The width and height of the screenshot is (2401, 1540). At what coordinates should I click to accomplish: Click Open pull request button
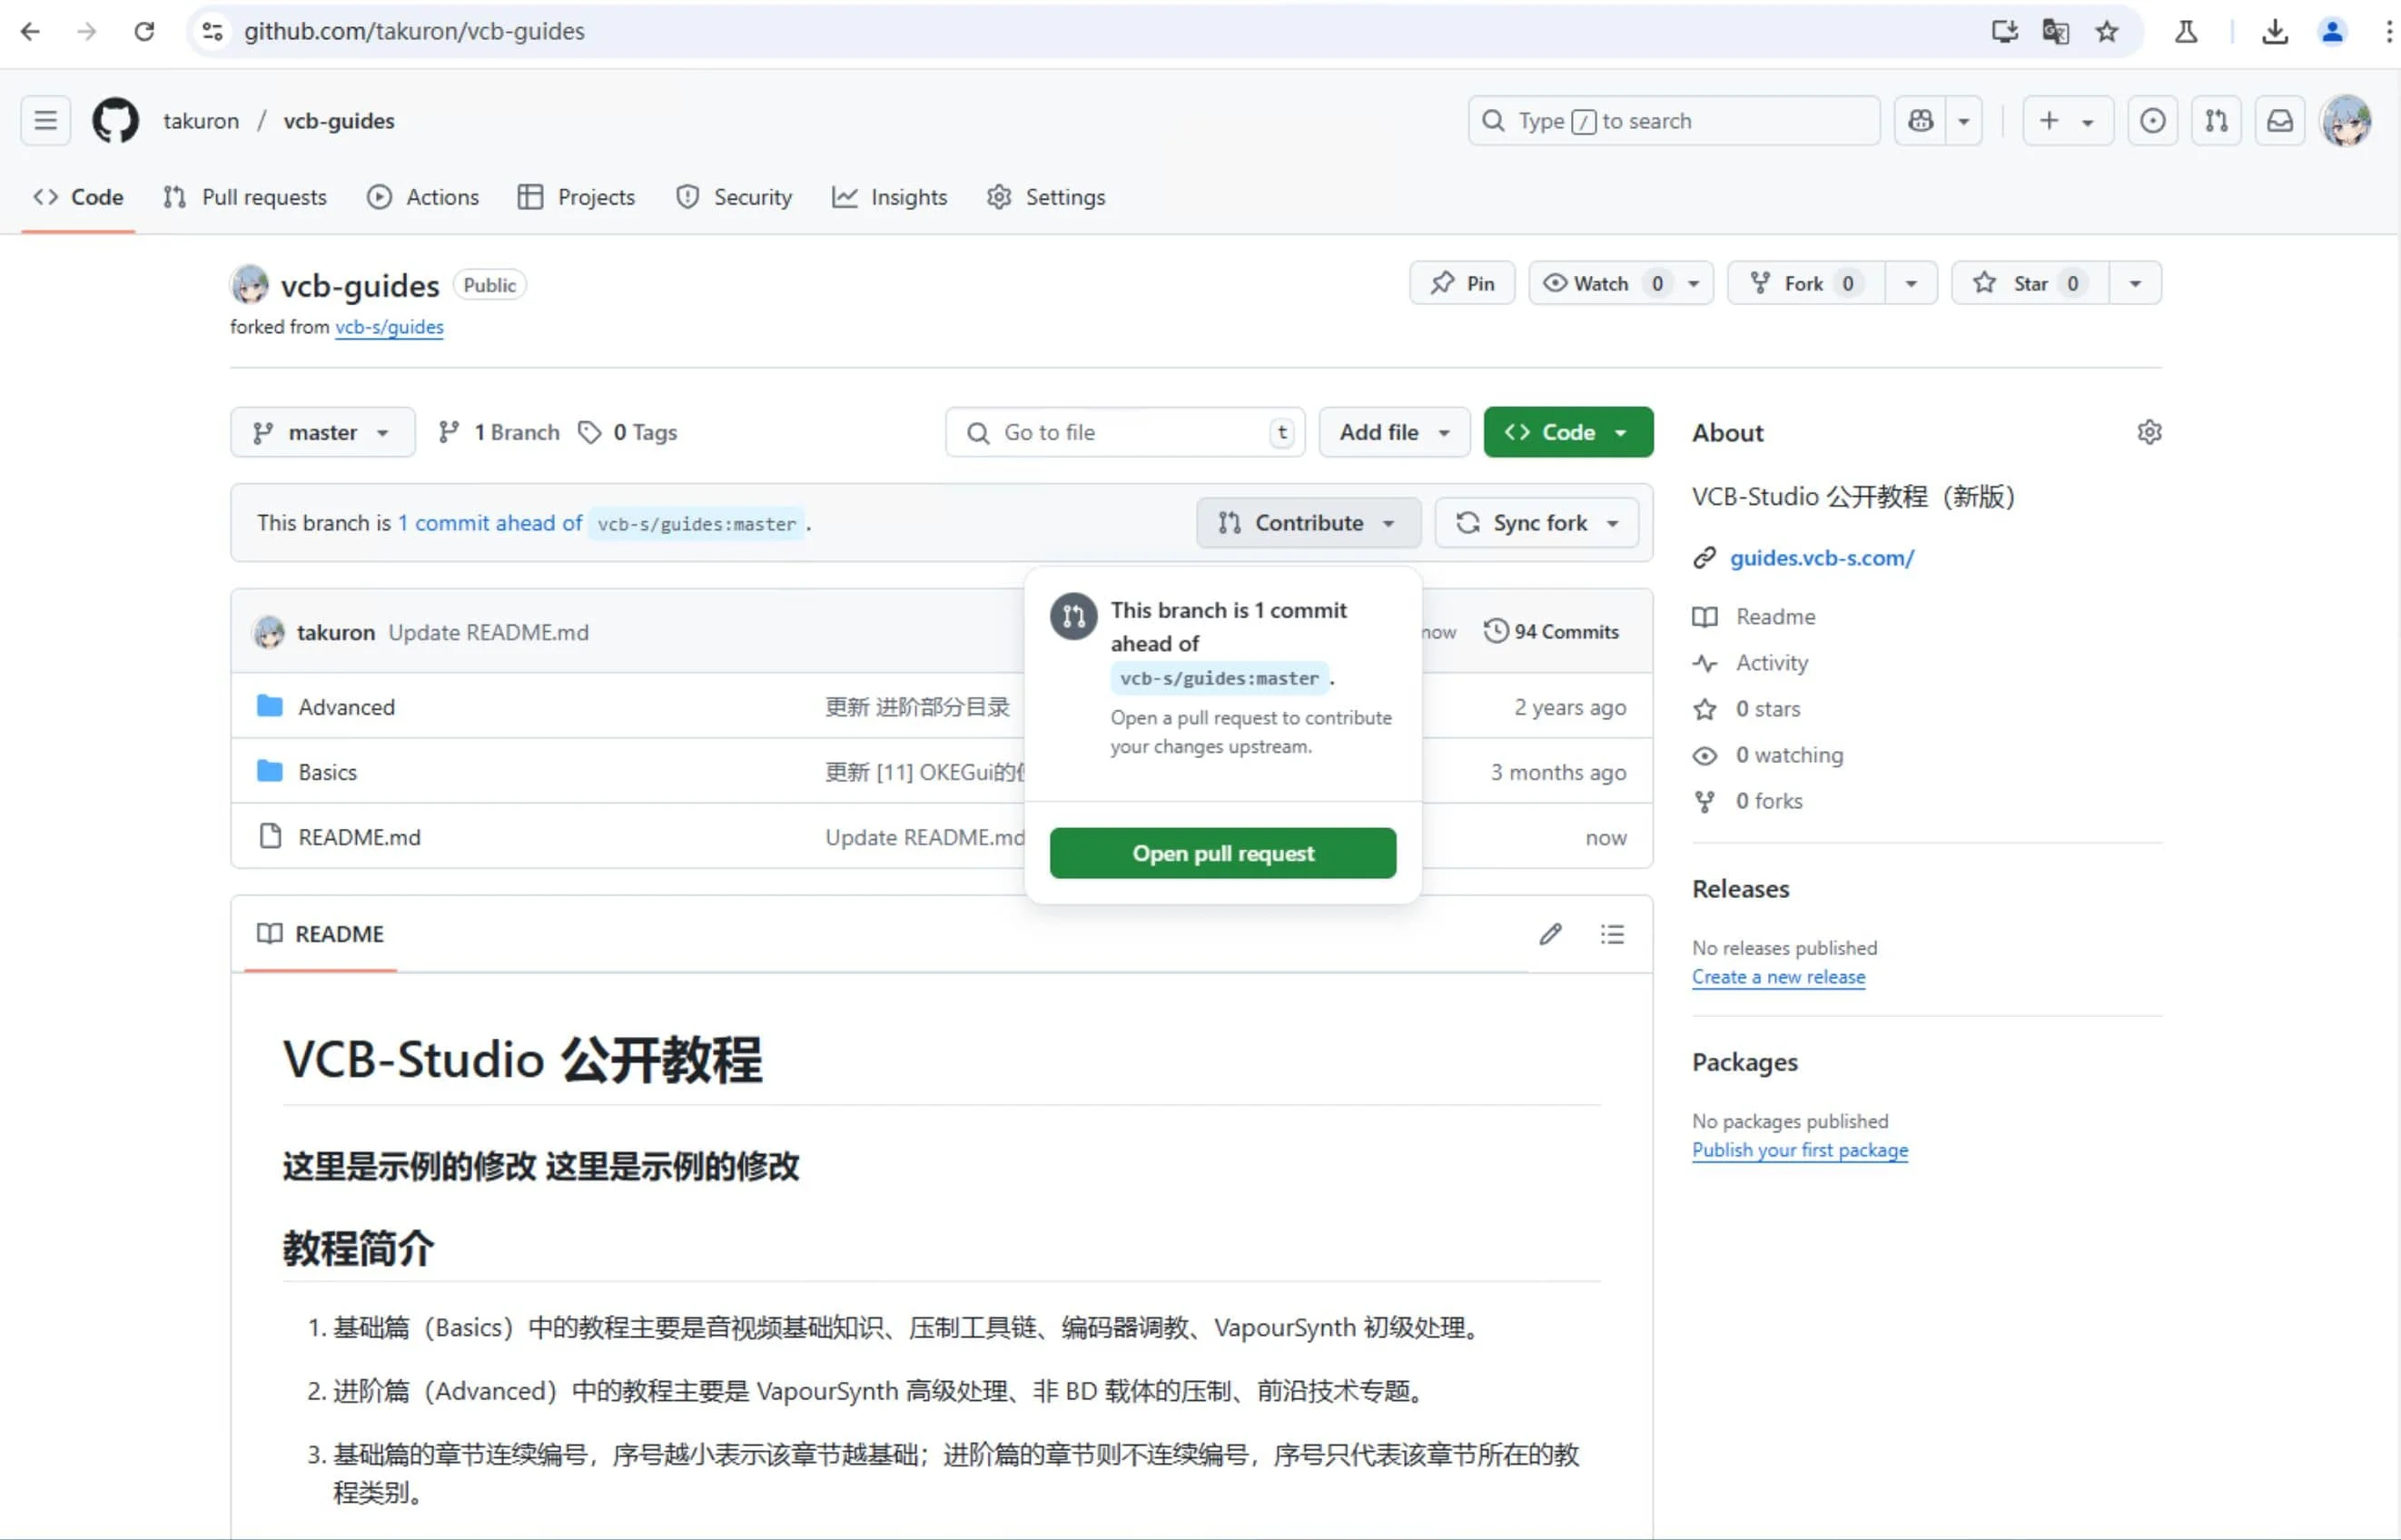click(x=1223, y=853)
